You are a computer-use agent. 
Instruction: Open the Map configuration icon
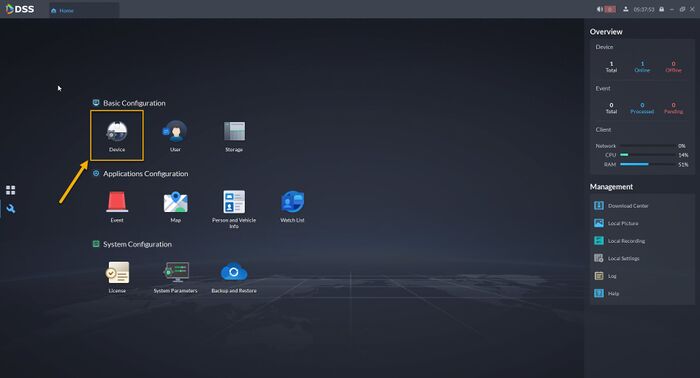(x=175, y=202)
